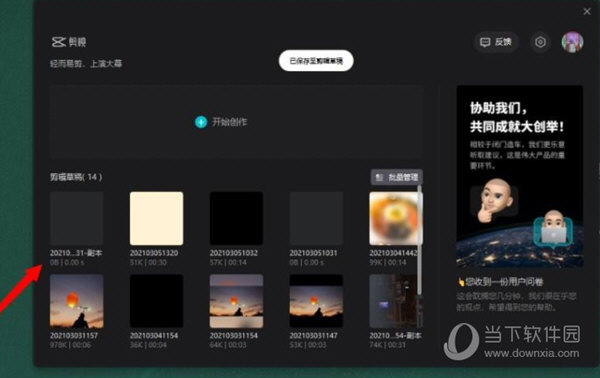Open the 协助我们 promo banner
This screenshot has height=378, width=600.
point(520,176)
